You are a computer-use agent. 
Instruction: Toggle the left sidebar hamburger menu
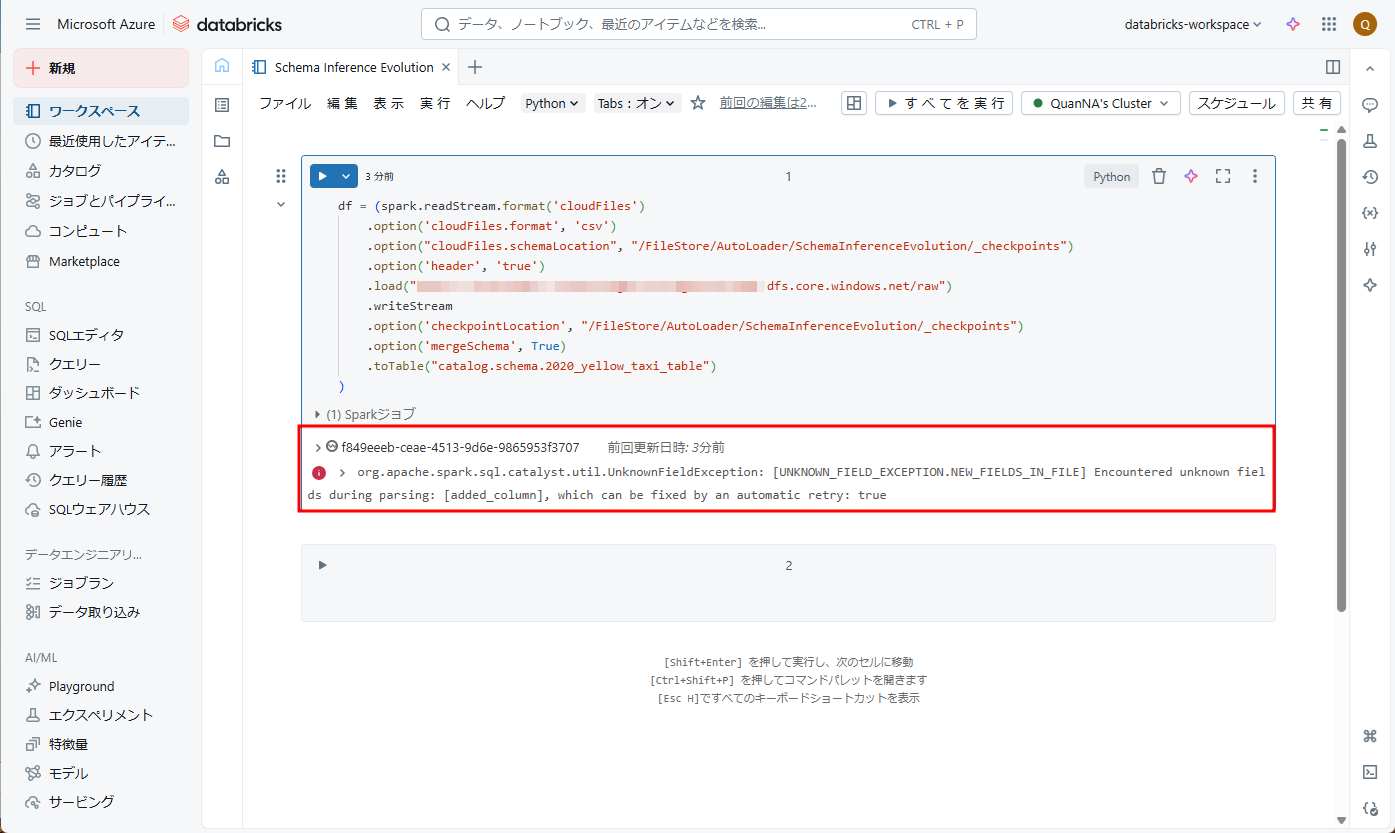click(33, 24)
